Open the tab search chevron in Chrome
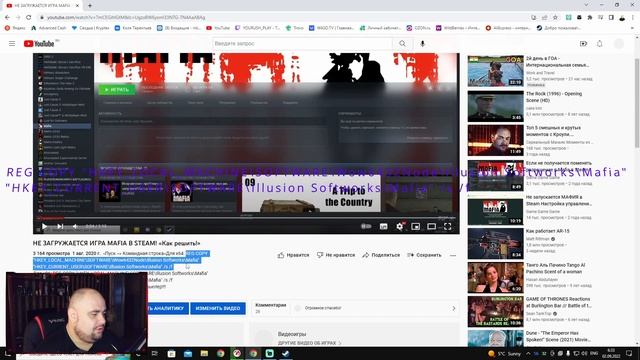 586,5
